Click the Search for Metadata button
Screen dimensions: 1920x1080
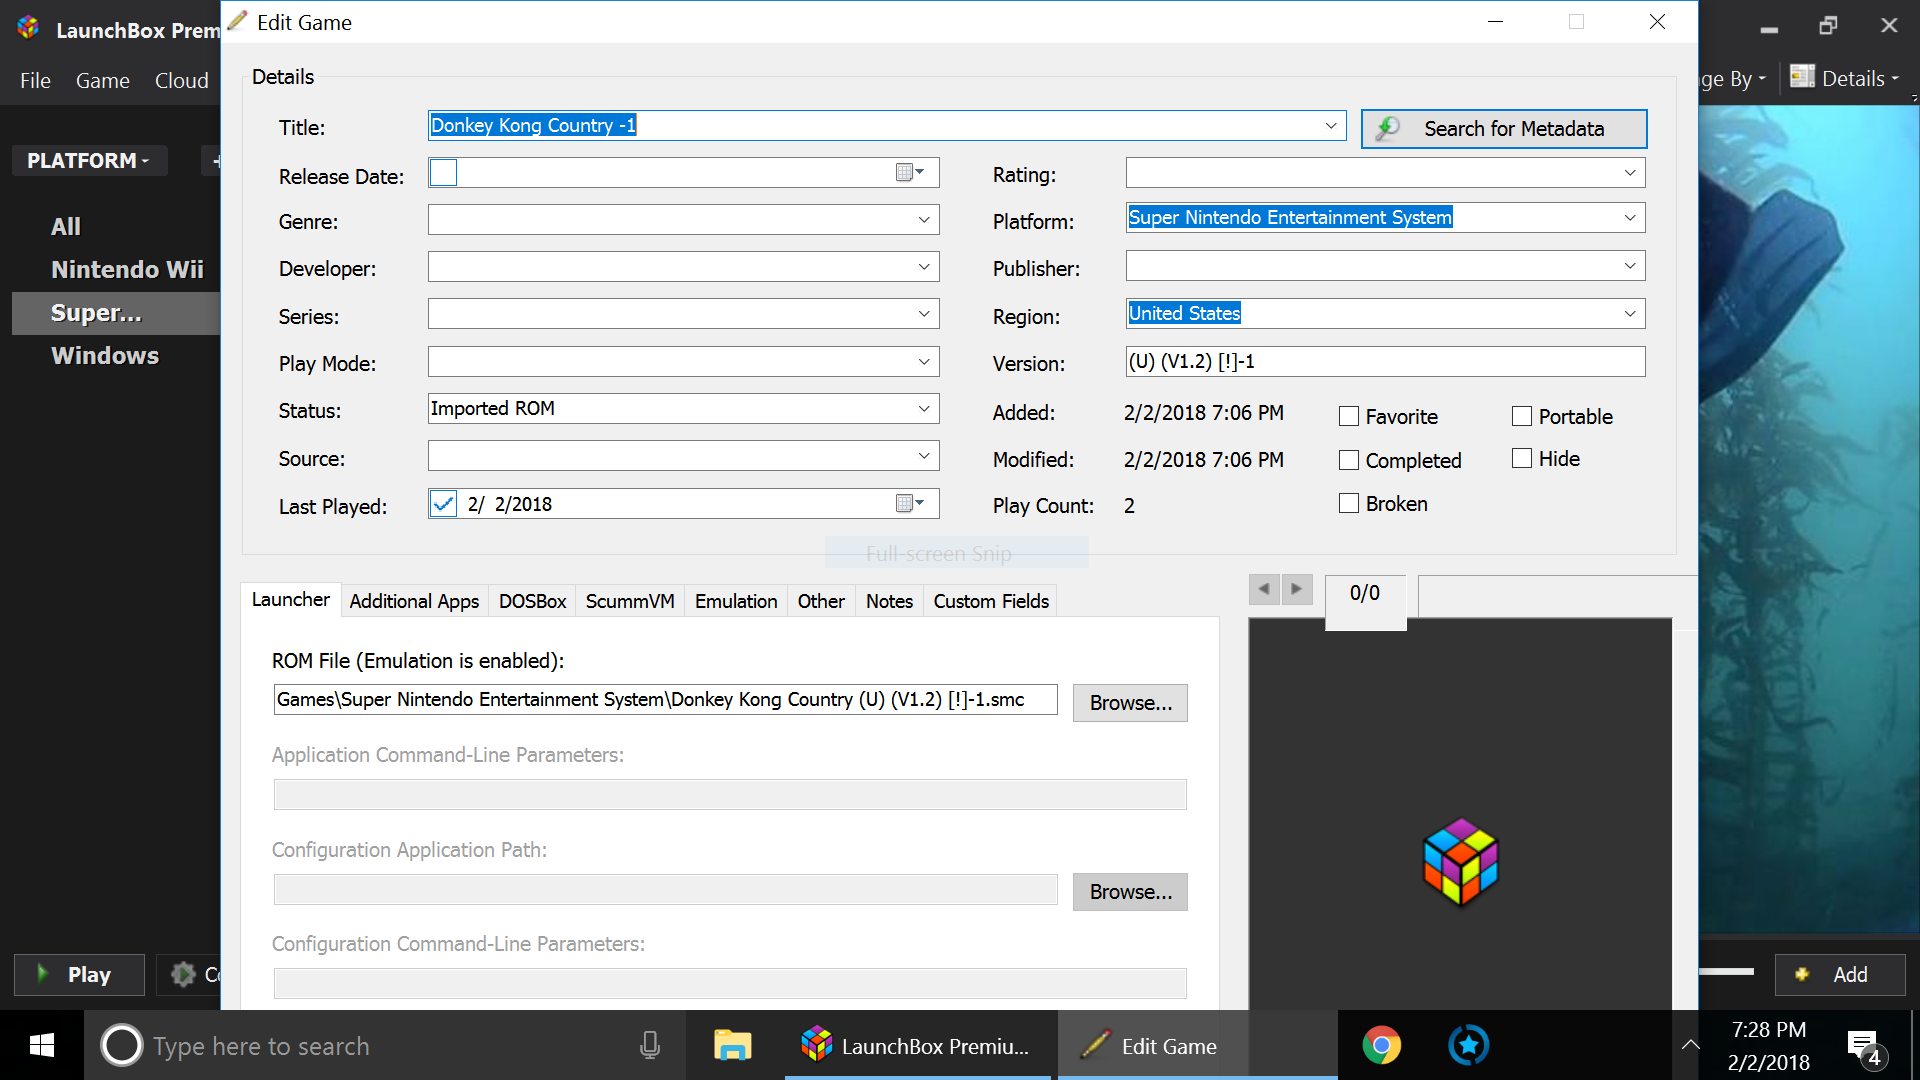[1504, 129]
